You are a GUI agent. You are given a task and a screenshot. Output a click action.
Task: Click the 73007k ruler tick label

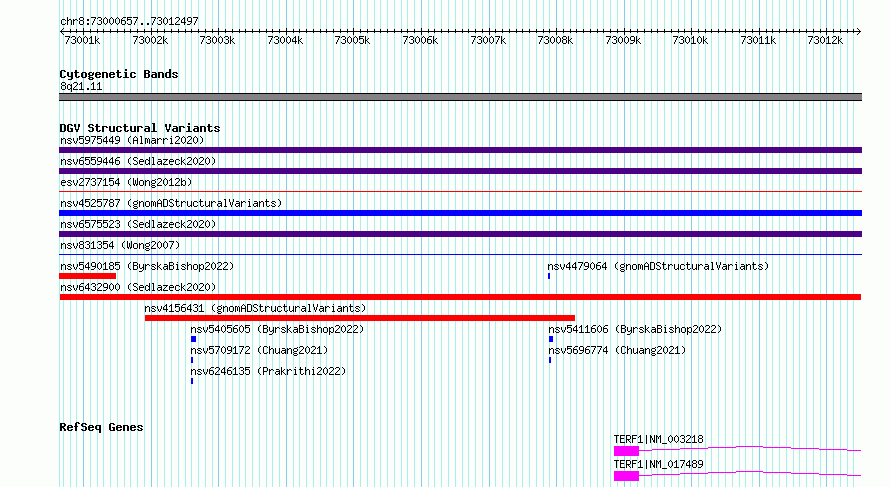(488, 41)
